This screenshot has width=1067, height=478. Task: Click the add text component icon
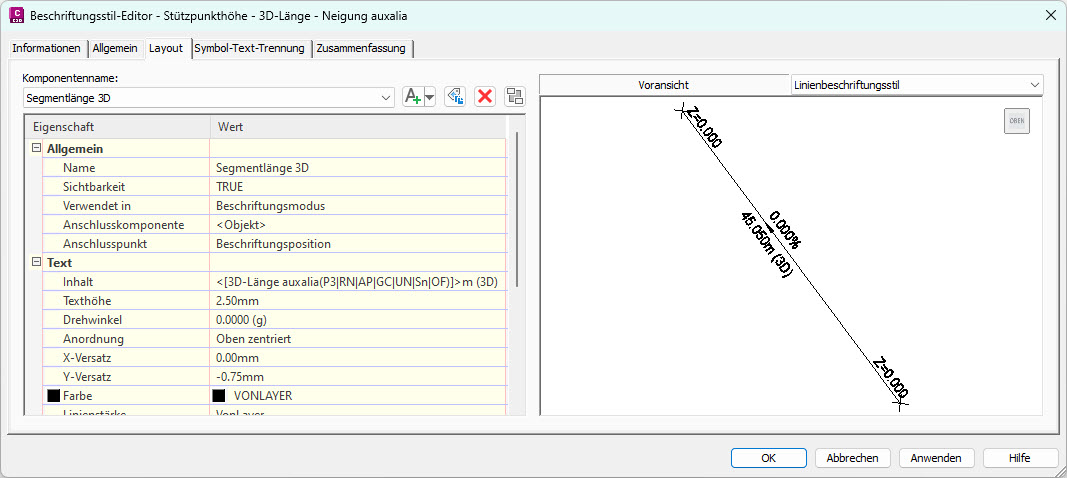(412, 96)
